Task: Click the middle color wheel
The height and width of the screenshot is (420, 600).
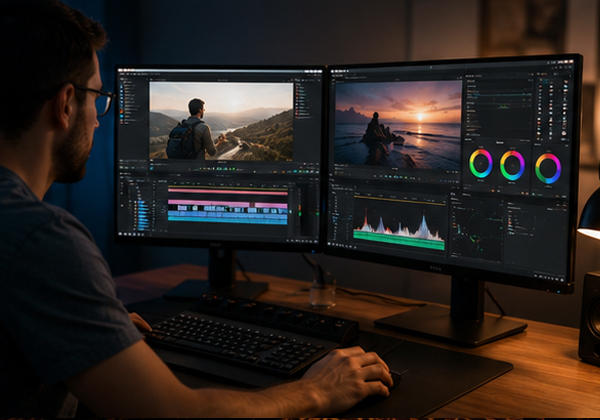Action: coord(512,165)
